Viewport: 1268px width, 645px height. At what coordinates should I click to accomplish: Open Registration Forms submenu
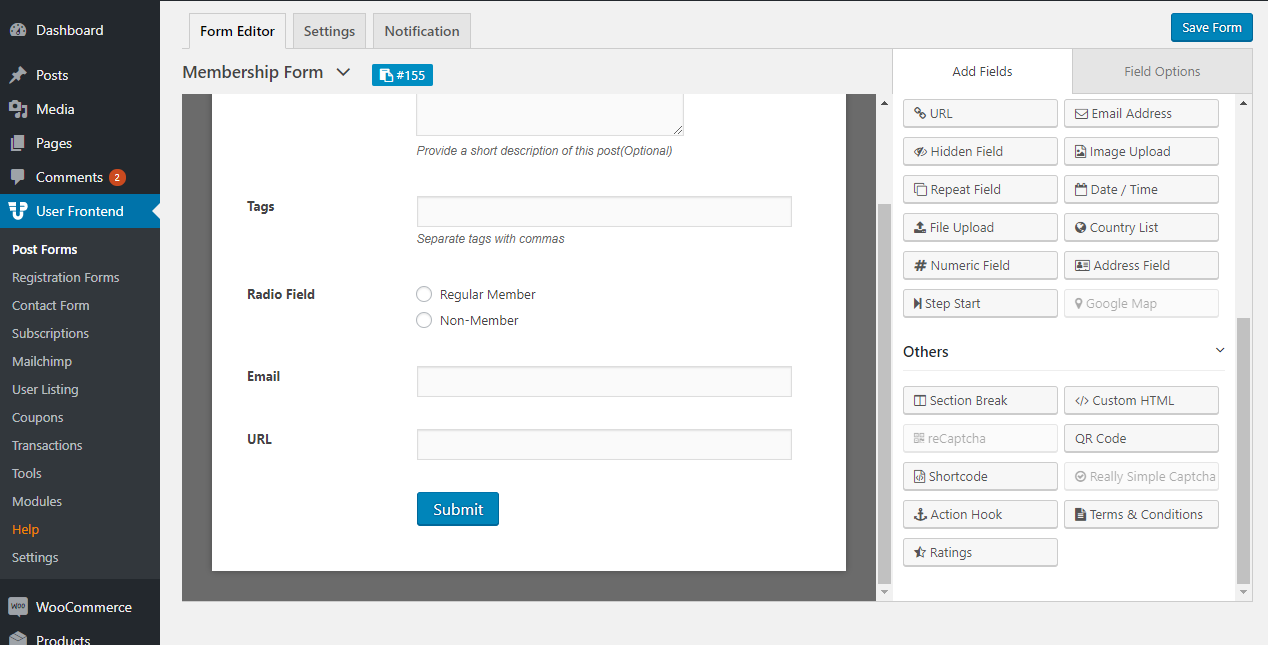pyautogui.click(x=66, y=277)
